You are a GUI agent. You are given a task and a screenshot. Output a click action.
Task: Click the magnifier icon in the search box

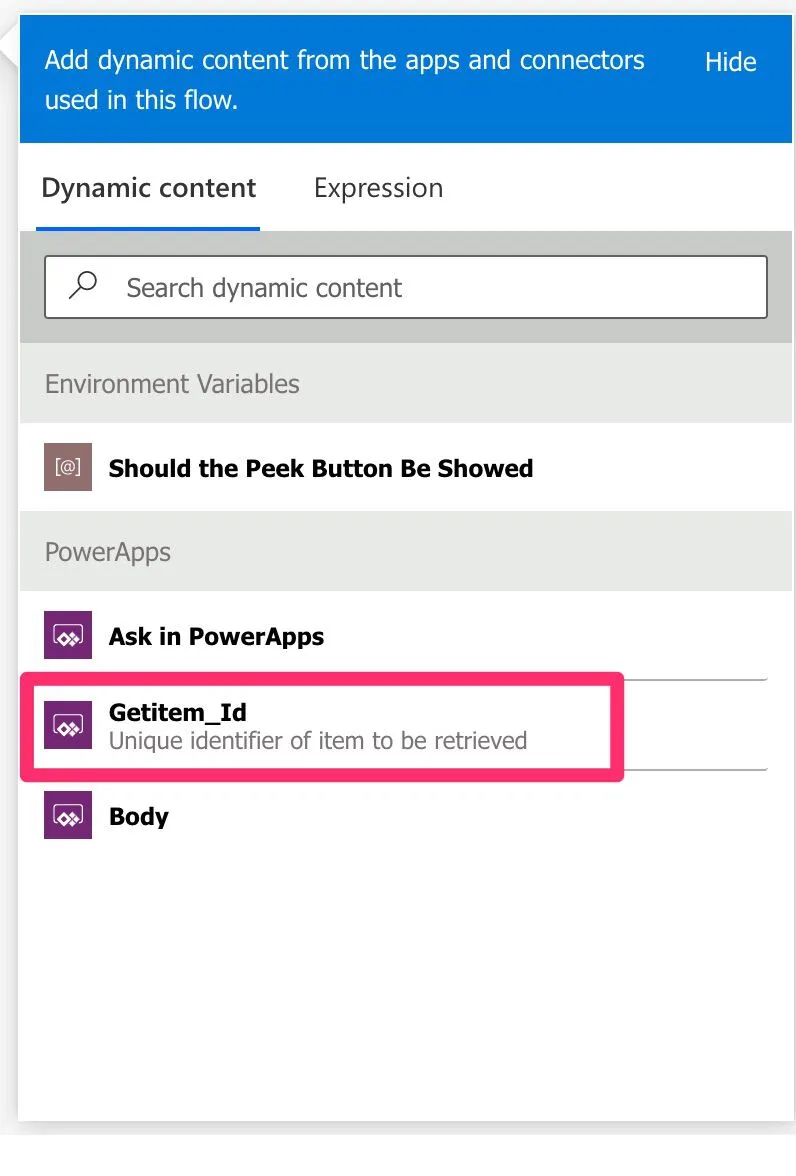point(83,286)
